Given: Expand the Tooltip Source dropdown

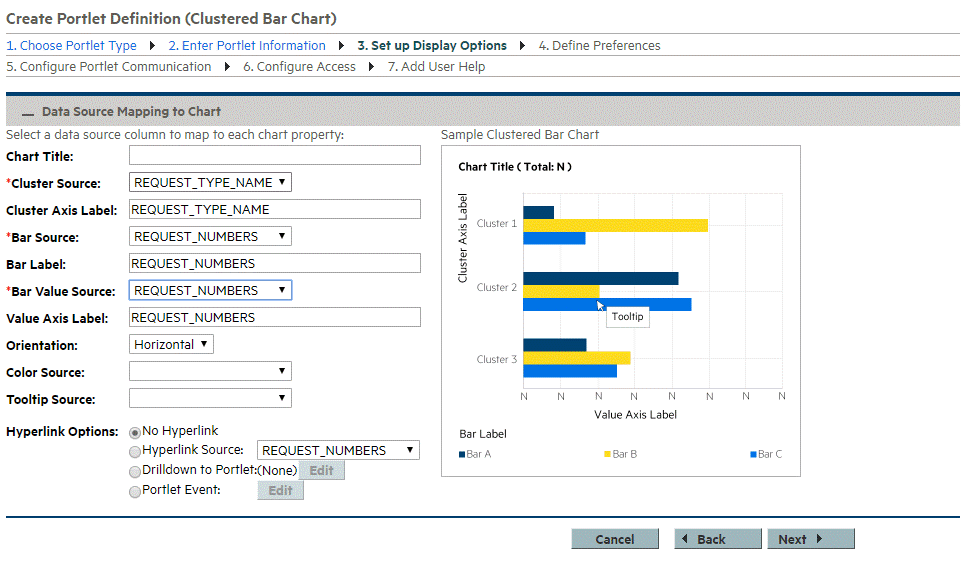Looking at the screenshot, I should point(210,399).
